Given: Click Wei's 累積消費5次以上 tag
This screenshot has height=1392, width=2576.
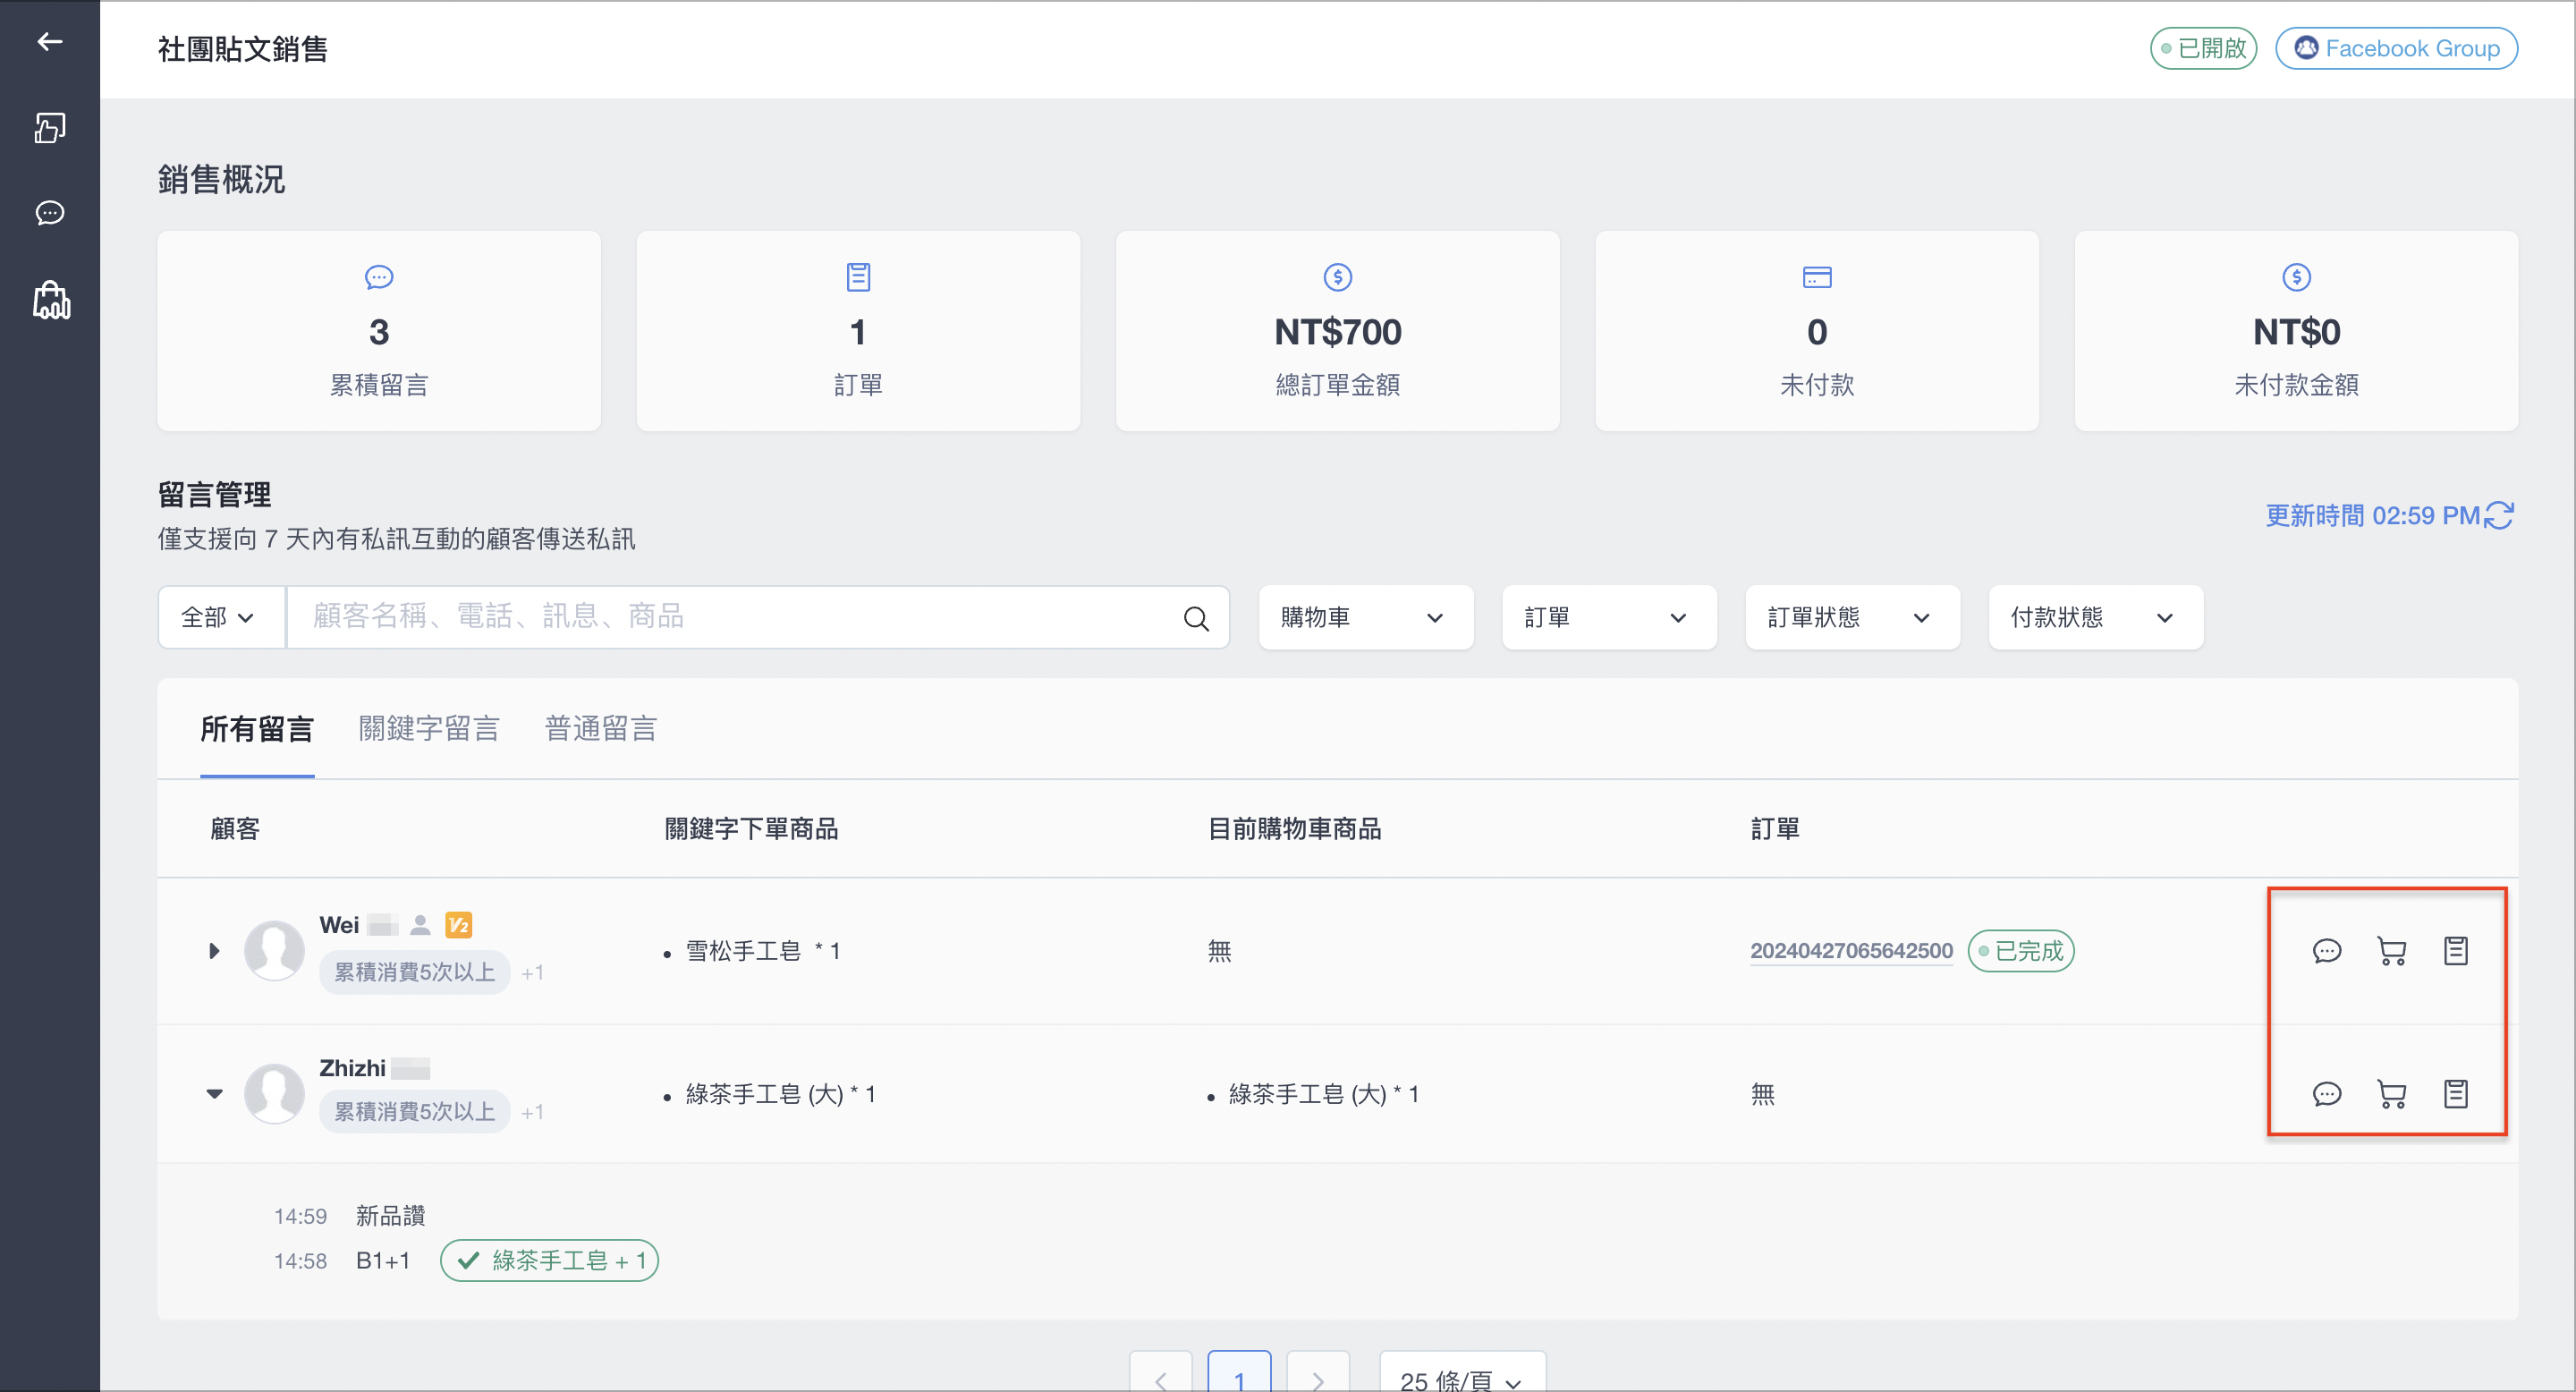Looking at the screenshot, I should coord(414,972).
